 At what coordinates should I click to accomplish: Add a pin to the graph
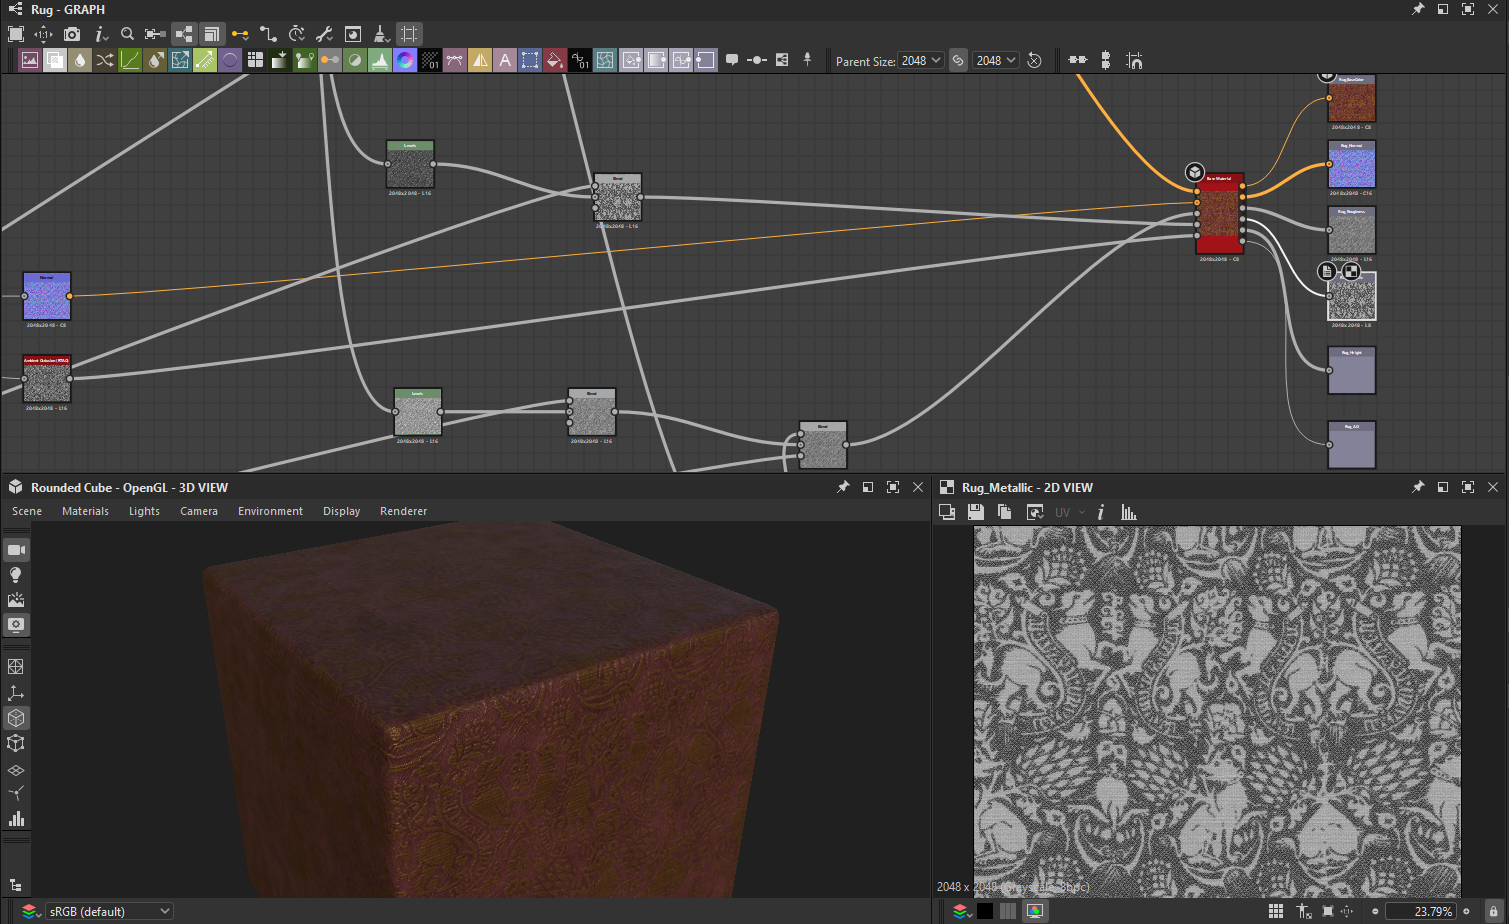coord(807,60)
